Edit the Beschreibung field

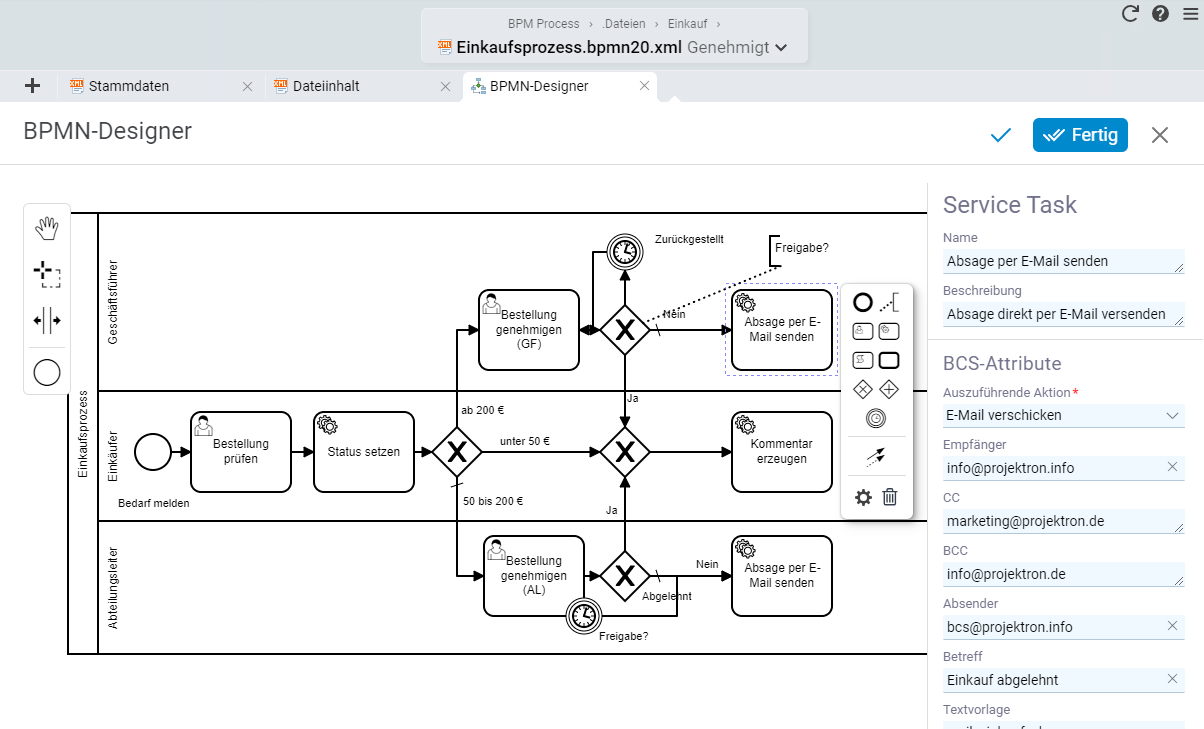[1063, 314]
